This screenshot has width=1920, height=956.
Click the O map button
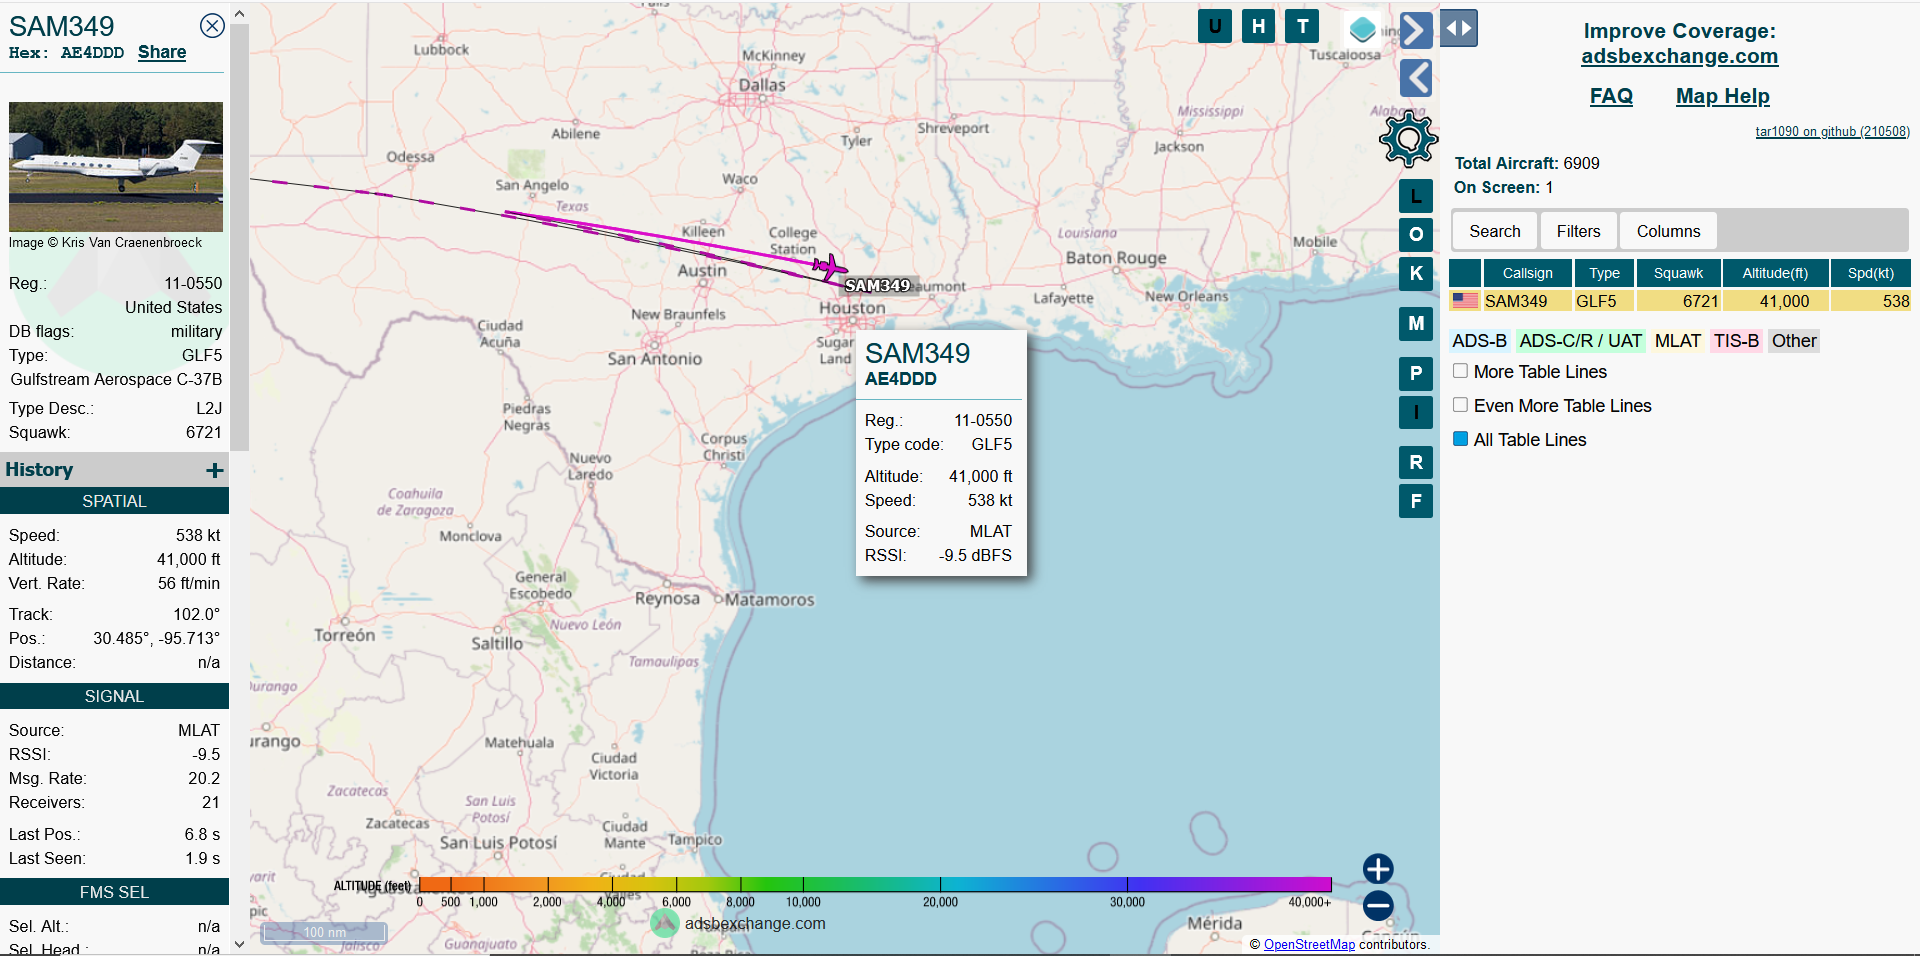click(x=1416, y=234)
